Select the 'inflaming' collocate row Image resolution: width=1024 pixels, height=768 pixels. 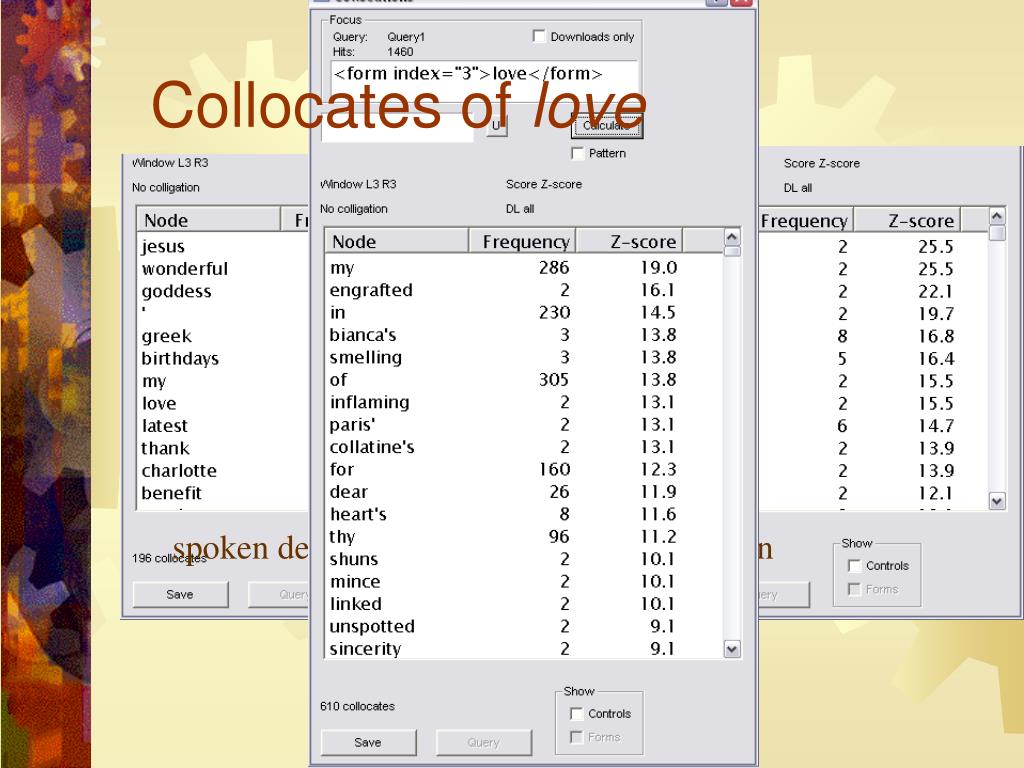click(x=524, y=402)
